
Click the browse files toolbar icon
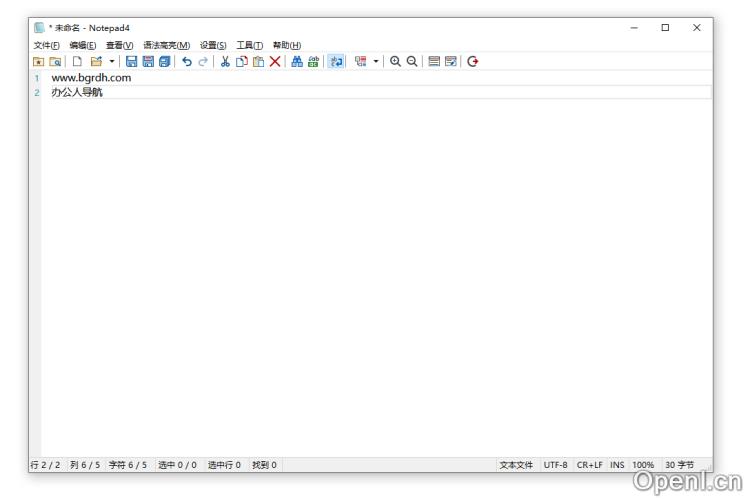(x=55, y=62)
